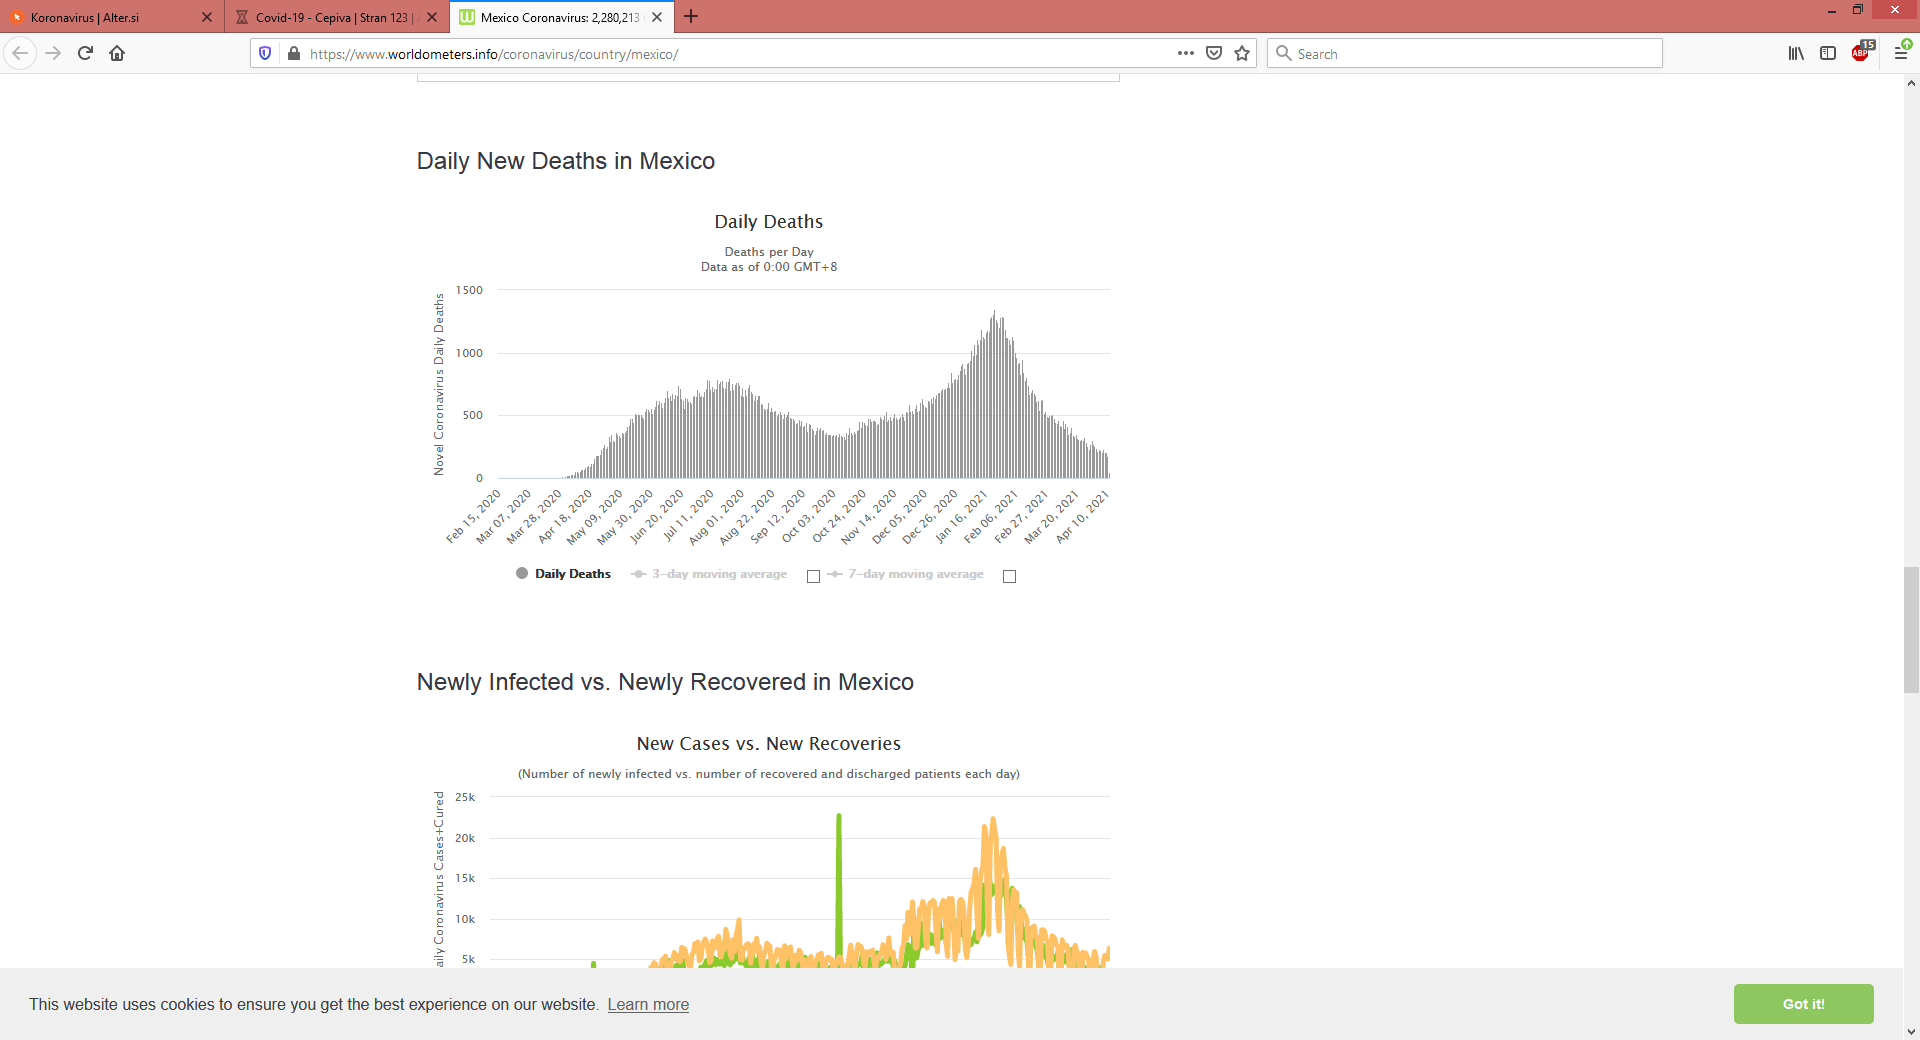Click New Cases vs. New Recoveries title
This screenshot has height=1040, width=1920.
tap(769, 744)
